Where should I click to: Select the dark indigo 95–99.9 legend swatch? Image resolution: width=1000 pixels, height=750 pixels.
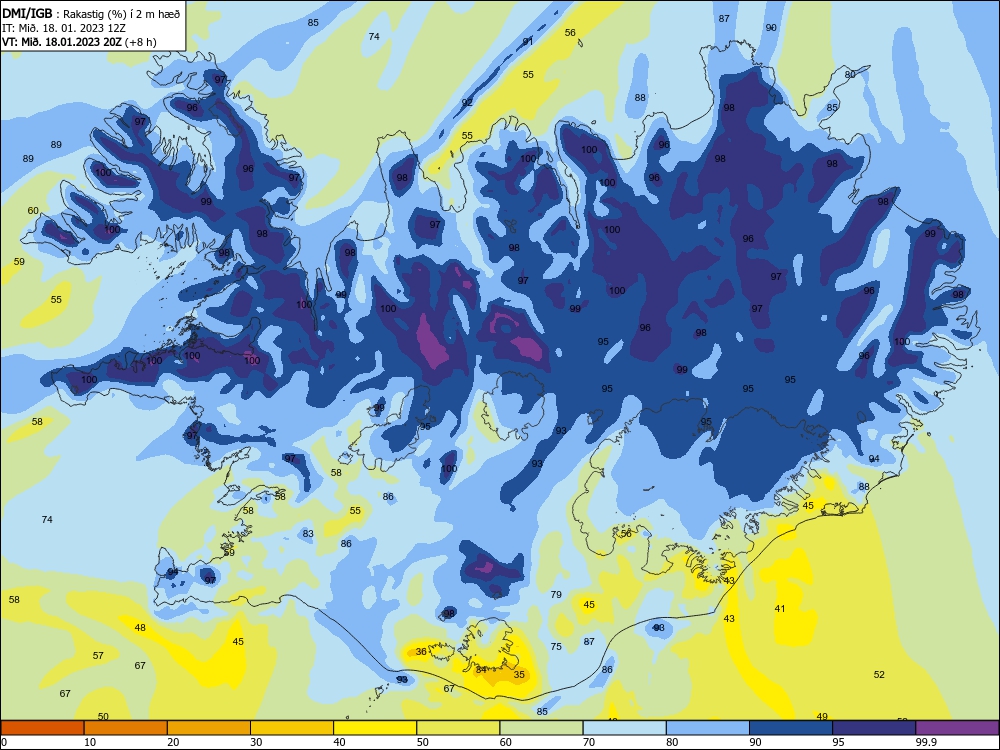pos(874,728)
